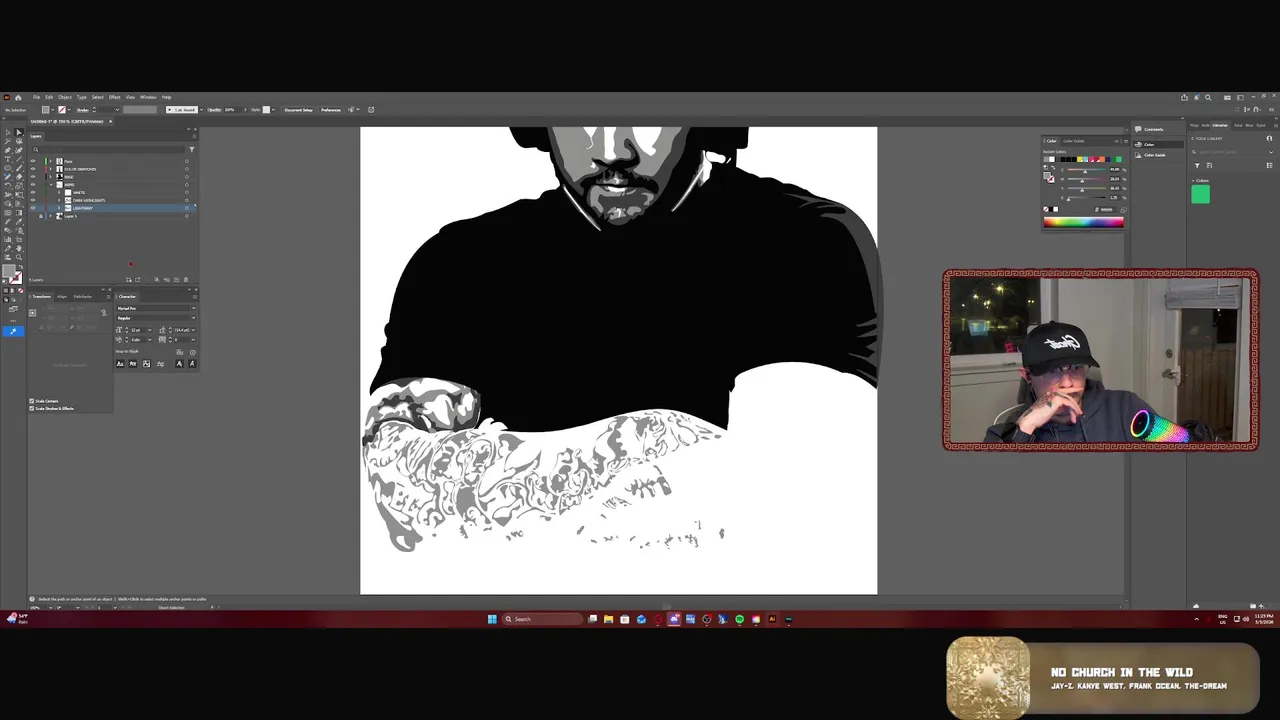Choose the Hand tool
Image resolution: width=1280 pixels, height=720 pixels.
(x=19, y=249)
